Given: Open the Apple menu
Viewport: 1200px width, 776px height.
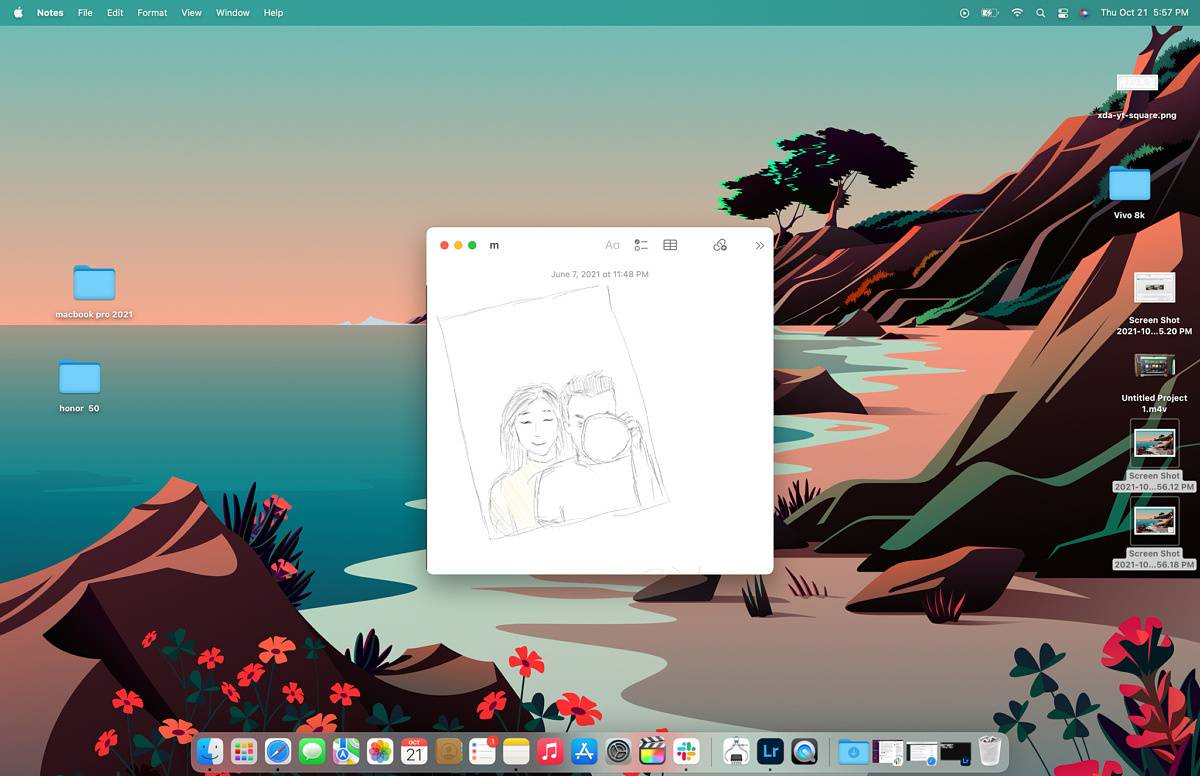Looking at the screenshot, I should [x=18, y=13].
